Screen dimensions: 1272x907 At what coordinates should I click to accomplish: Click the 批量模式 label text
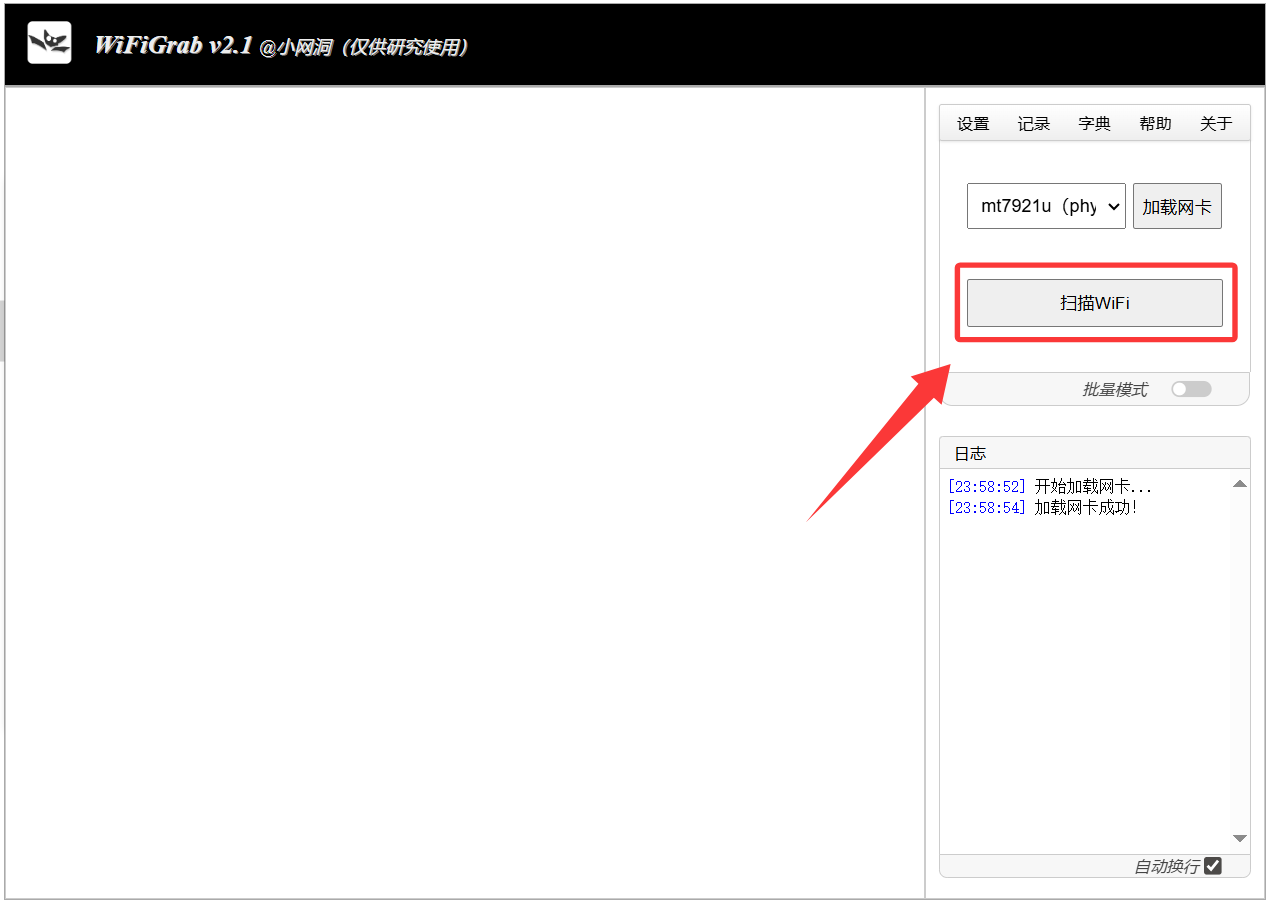(x=1115, y=390)
